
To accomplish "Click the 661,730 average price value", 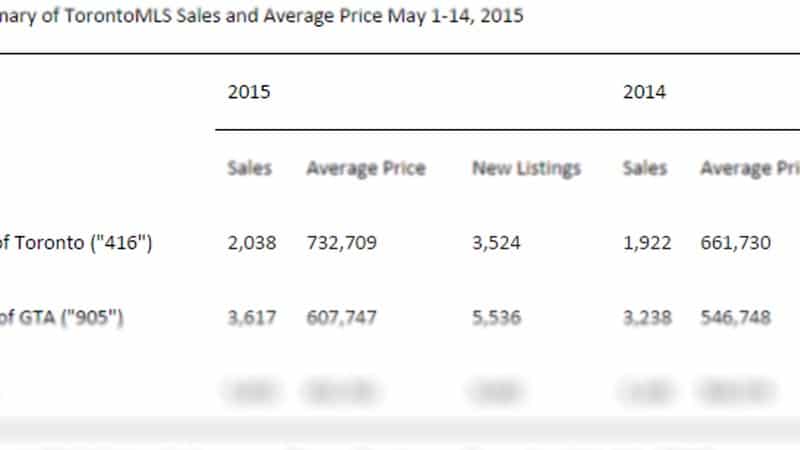I will [736, 243].
